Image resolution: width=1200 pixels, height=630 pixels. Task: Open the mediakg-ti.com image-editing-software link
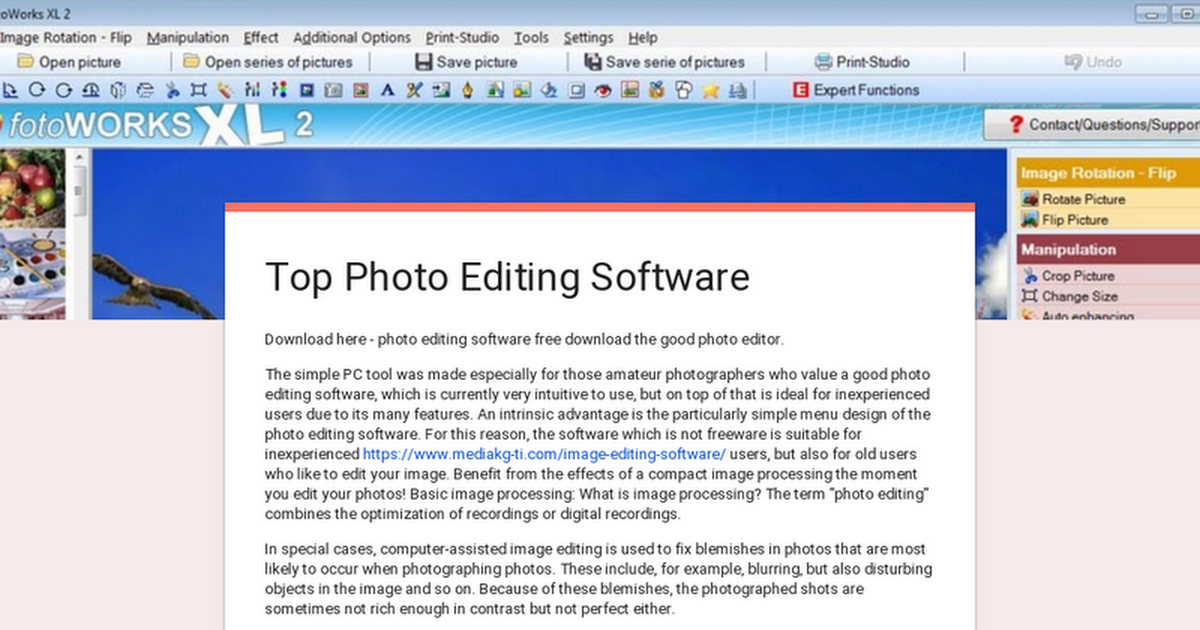pyautogui.click(x=544, y=454)
